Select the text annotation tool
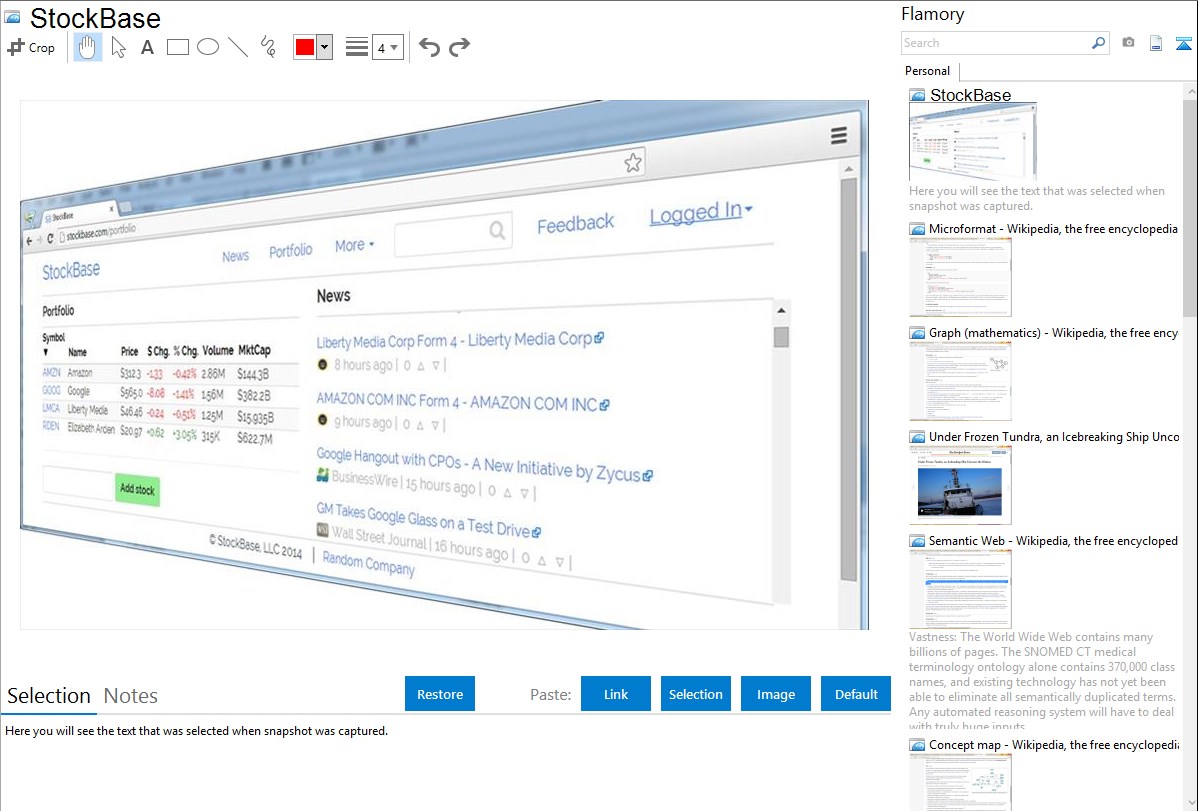The width and height of the screenshot is (1198, 811). coord(147,47)
